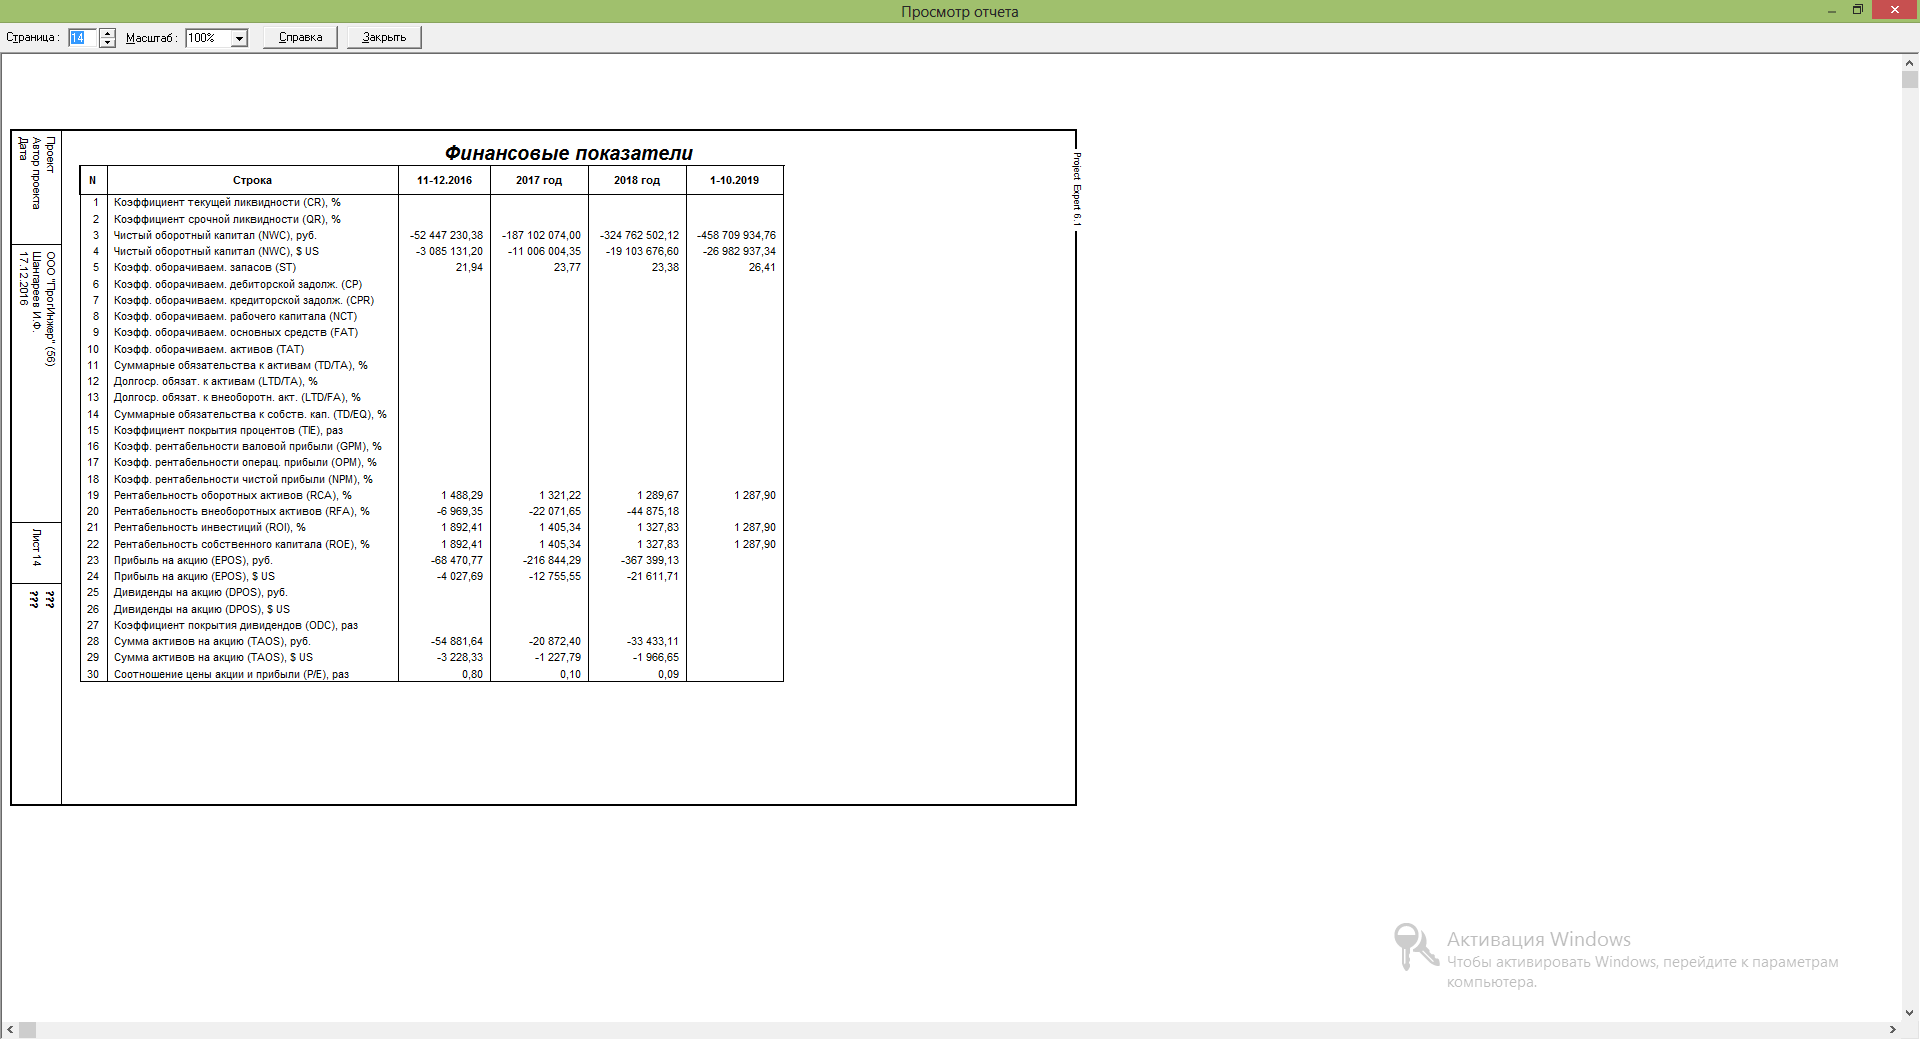The width and height of the screenshot is (1920, 1040).
Task: Click the value -324 762 502,12
Action: tap(639, 235)
